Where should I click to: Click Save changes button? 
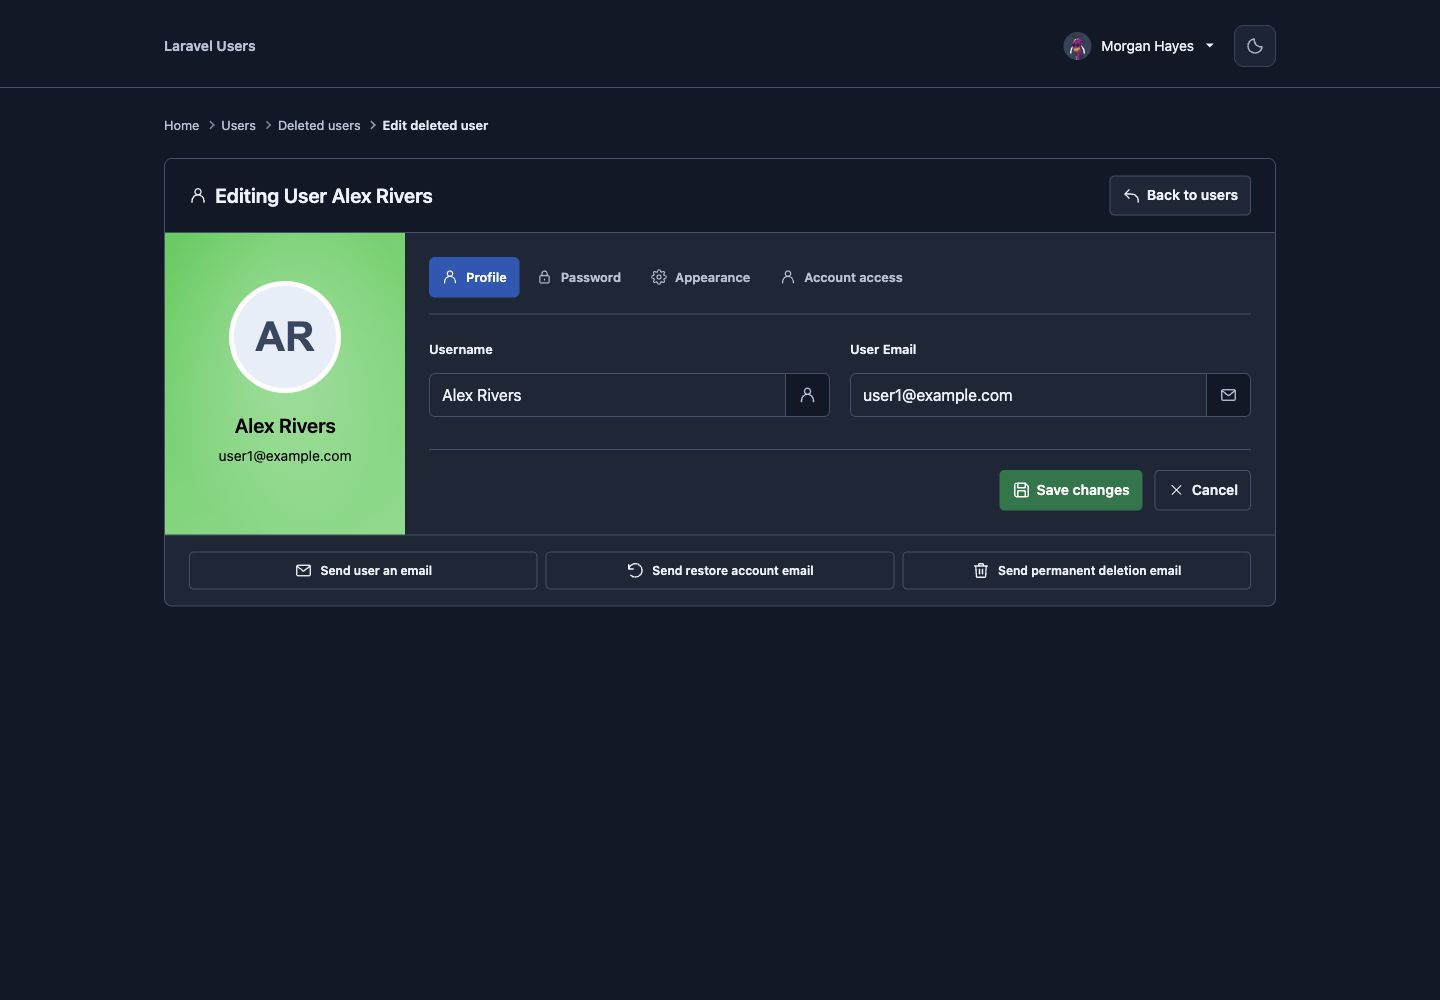tap(1070, 490)
